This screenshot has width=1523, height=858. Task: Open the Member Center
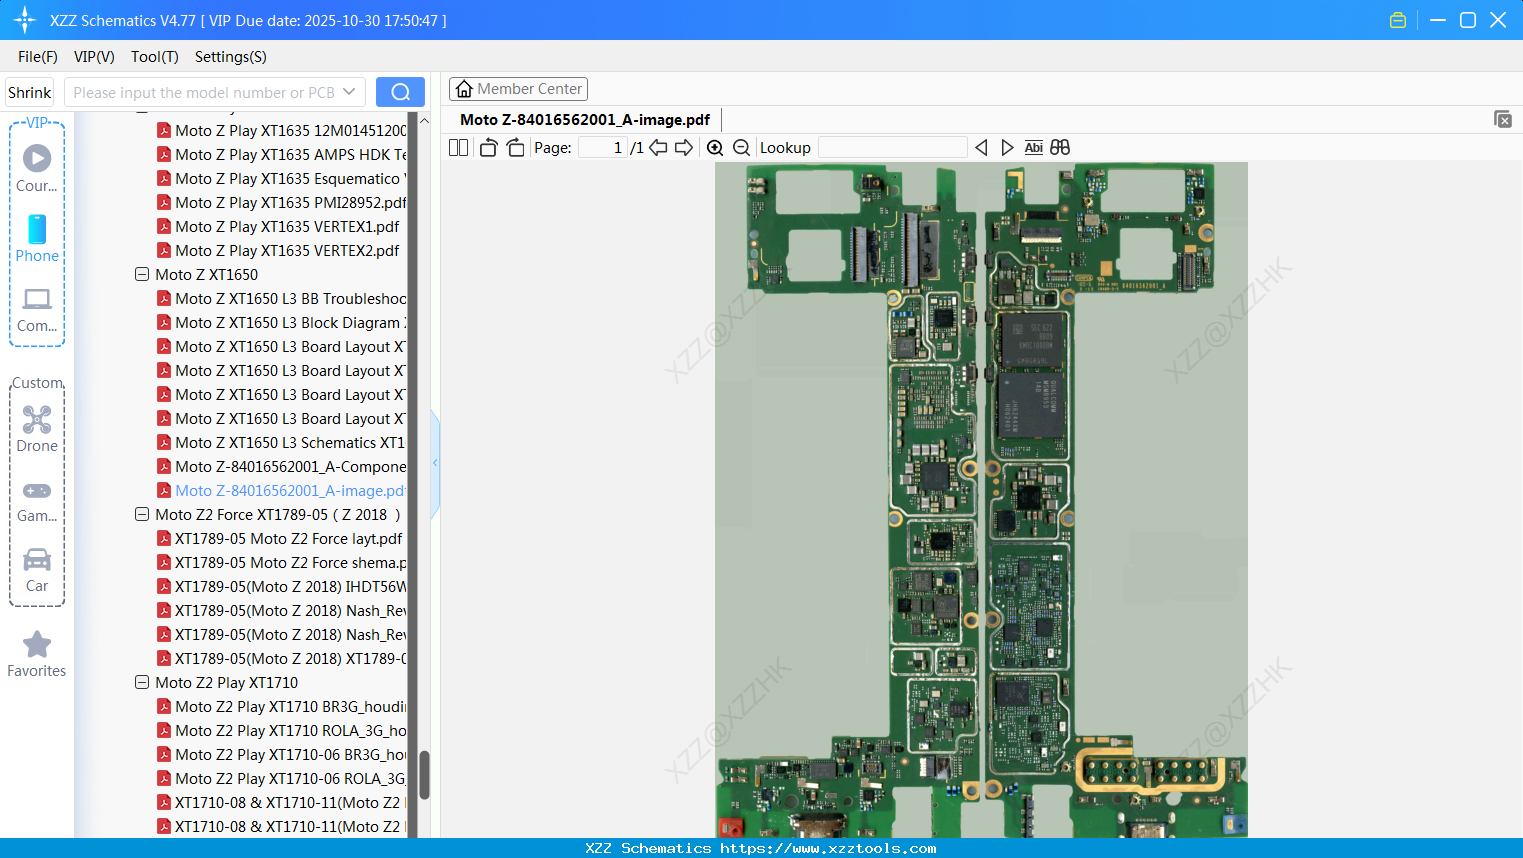[x=518, y=89]
